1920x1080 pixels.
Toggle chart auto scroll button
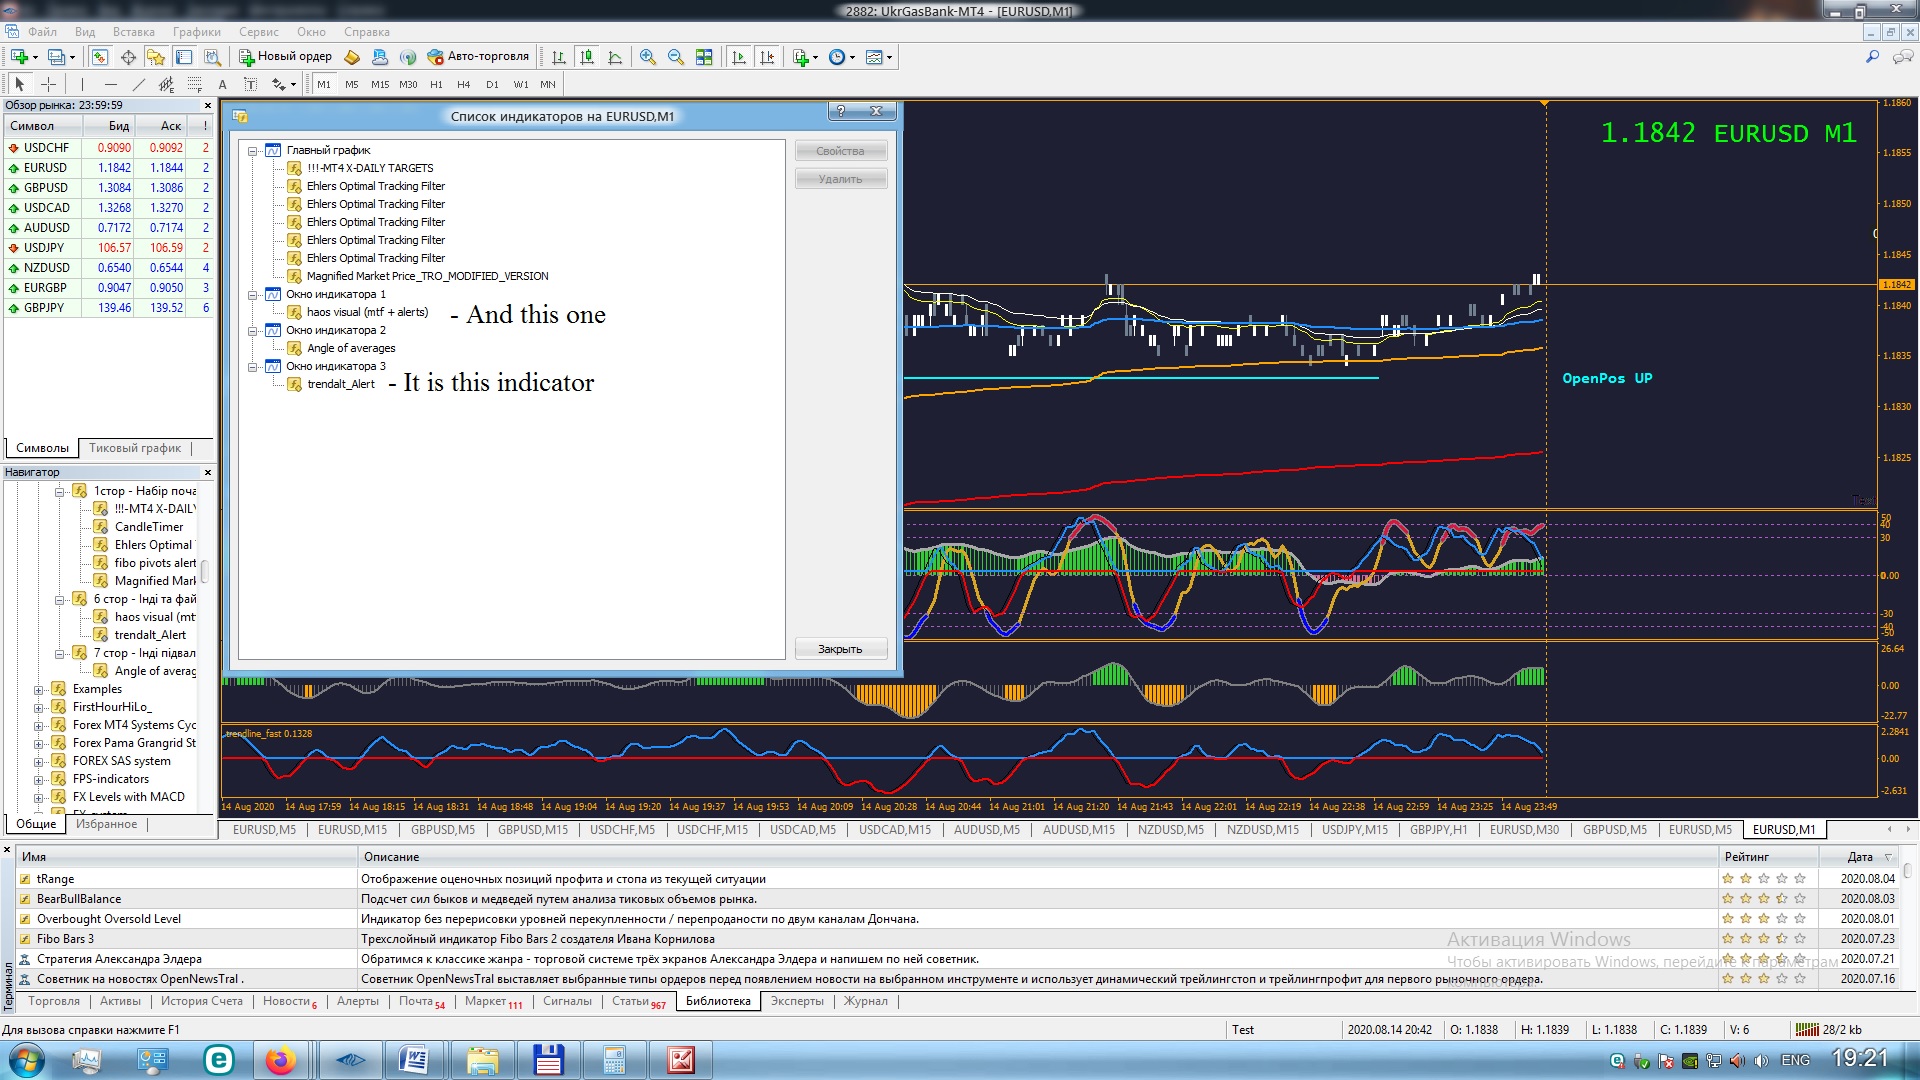coord(739,57)
